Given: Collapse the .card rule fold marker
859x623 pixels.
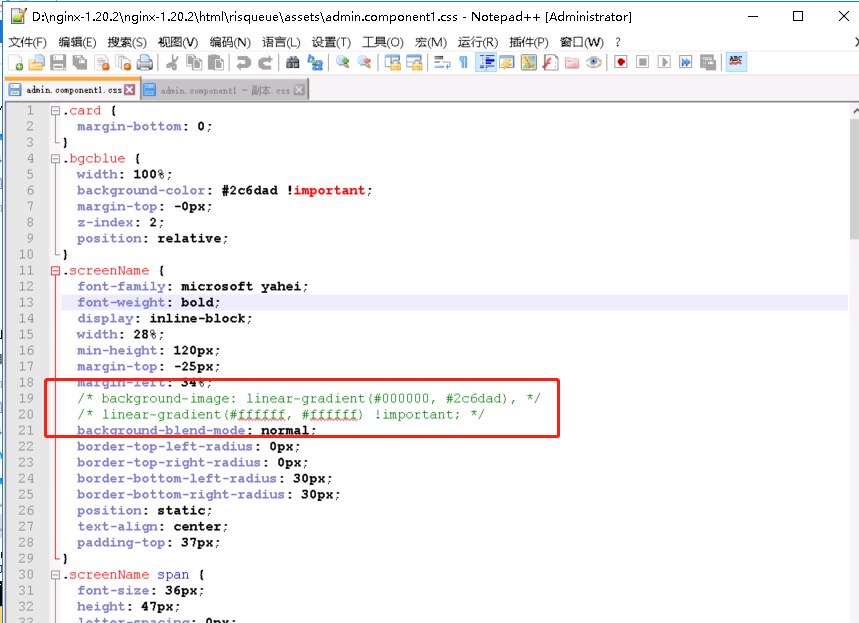Looking at the screenshot, I should click(x=55, y=111).
